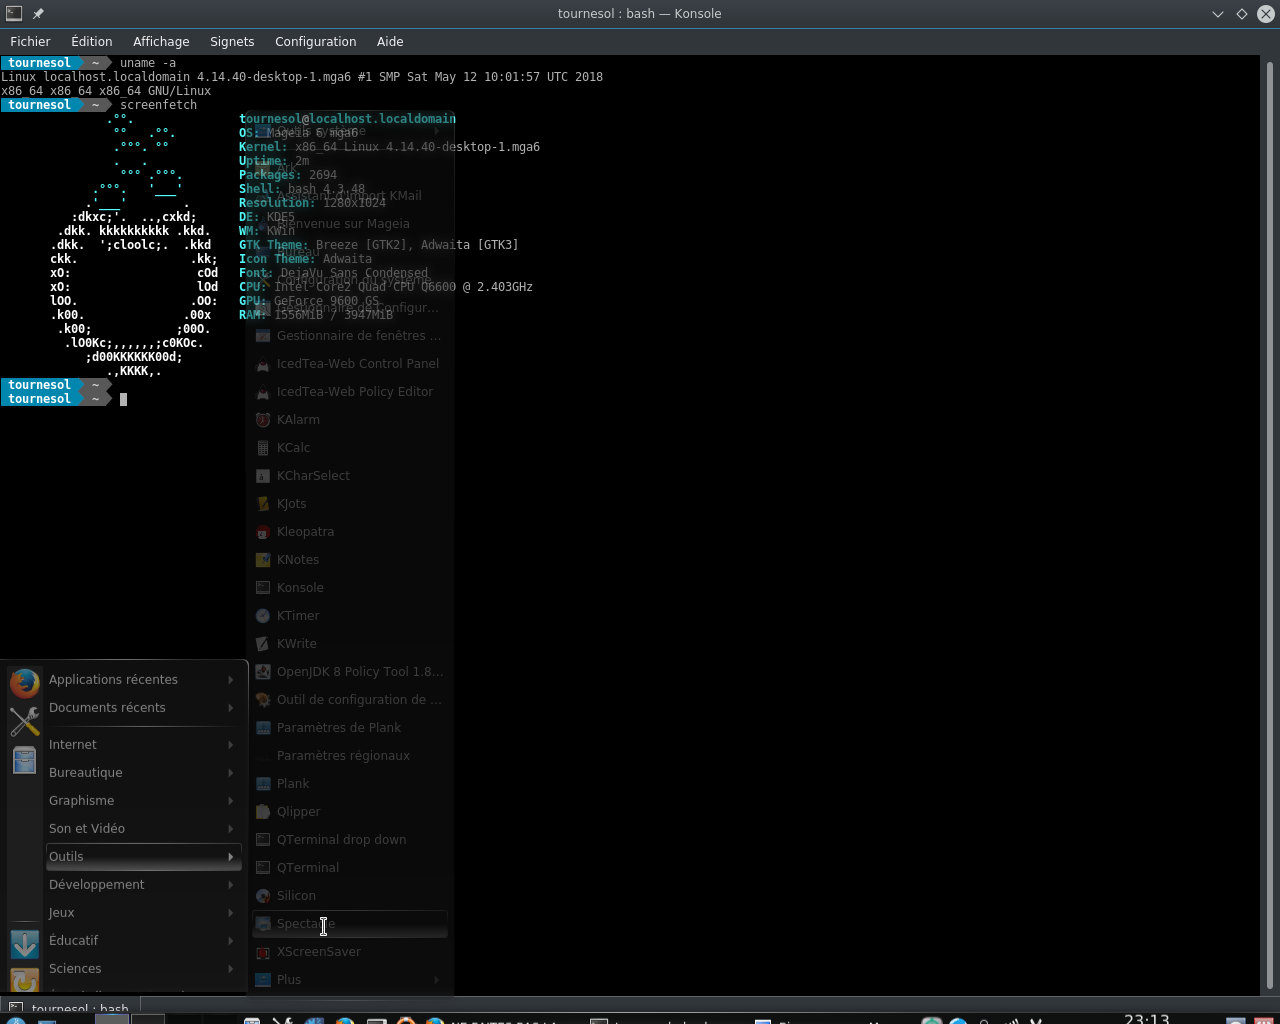Click the XScreenSaver icon in the submenu
Image resolution: width=1280 pixels, height=1024 pixels.
click(263, 952)
